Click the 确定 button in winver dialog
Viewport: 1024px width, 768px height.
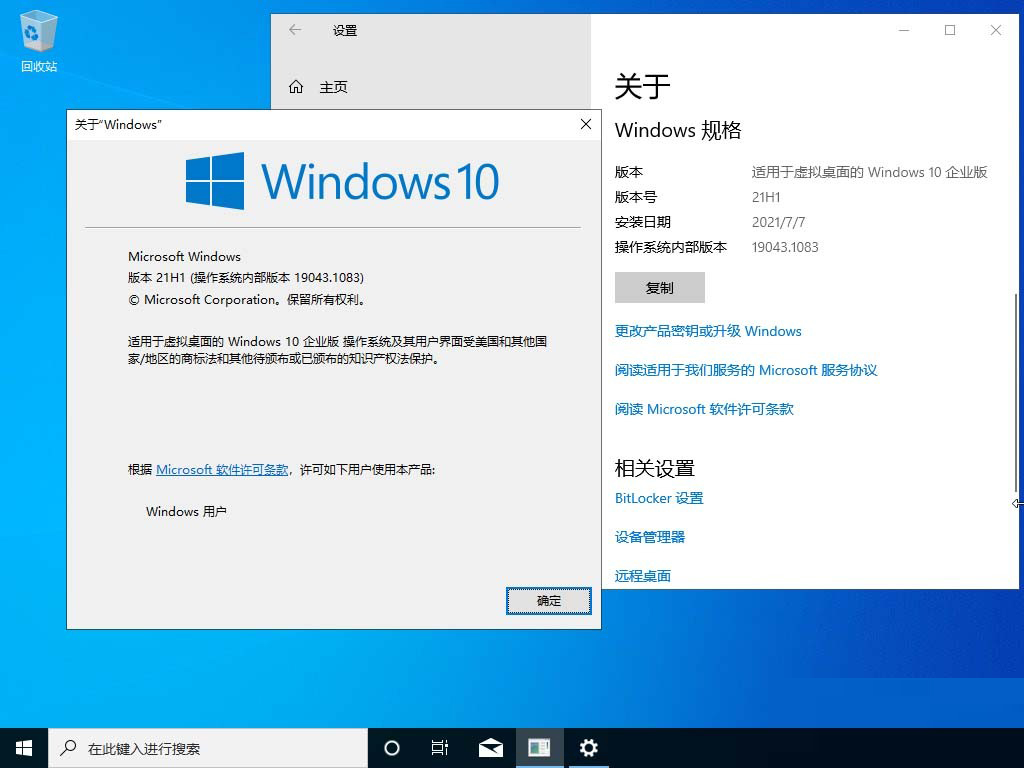click(x=549, y=601)
